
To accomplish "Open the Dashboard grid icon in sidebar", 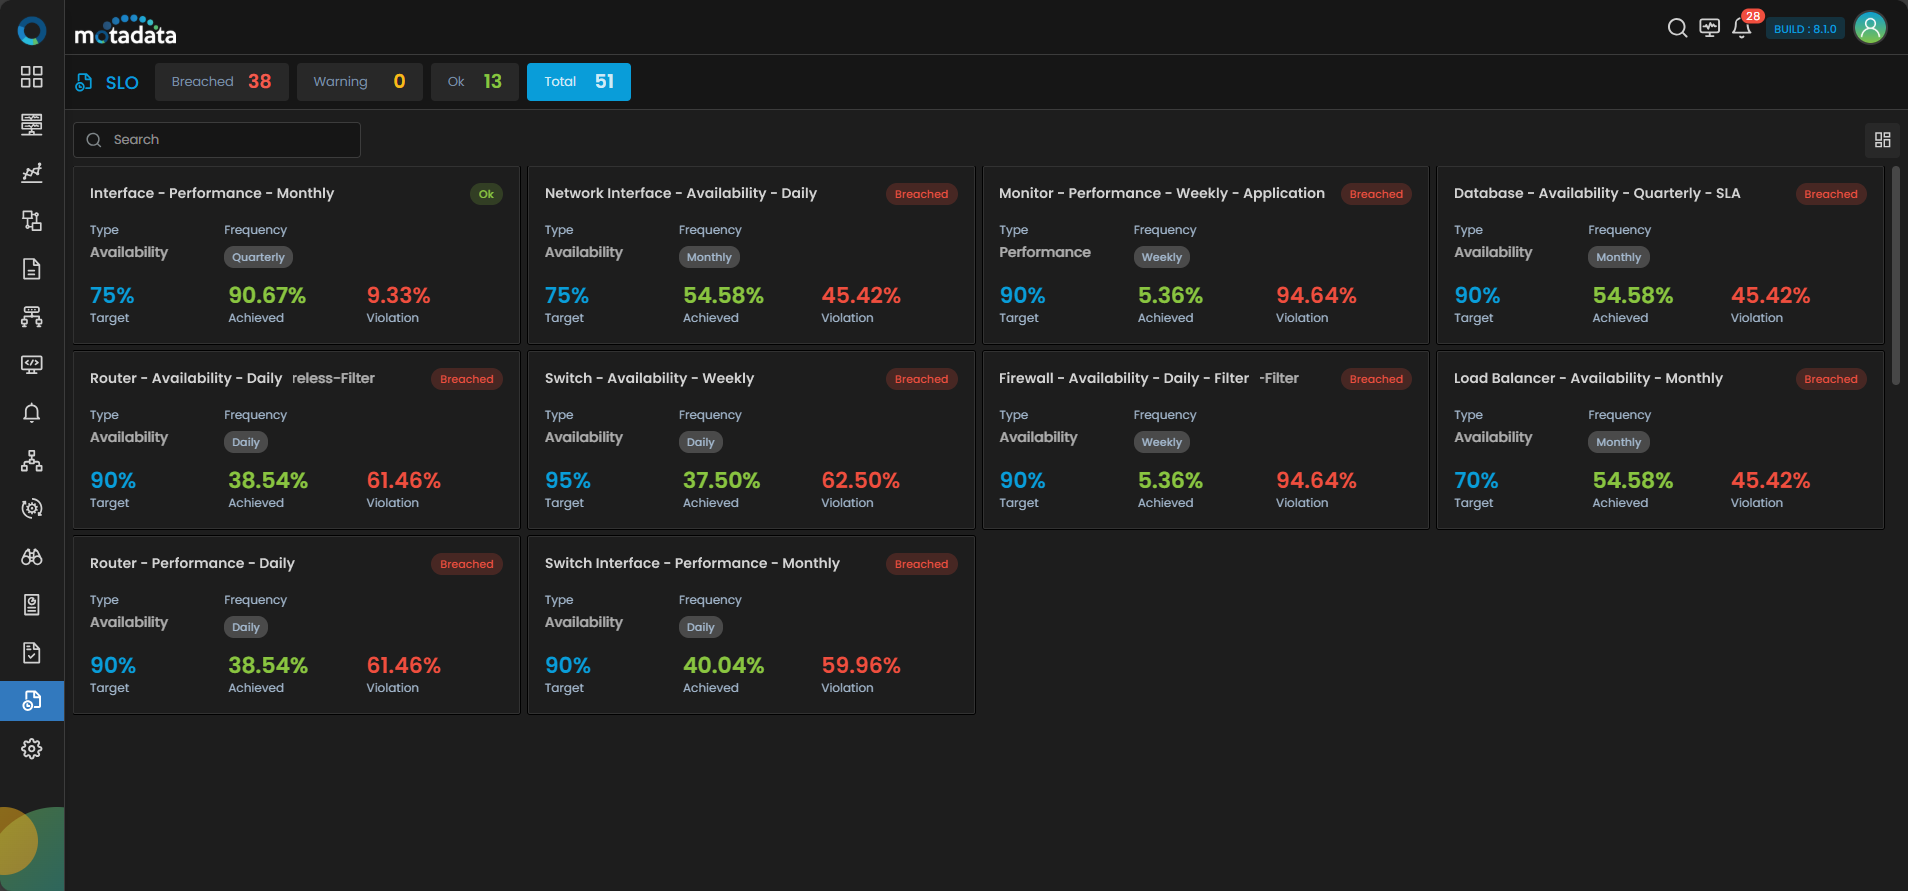I will [x=32, y=77].
